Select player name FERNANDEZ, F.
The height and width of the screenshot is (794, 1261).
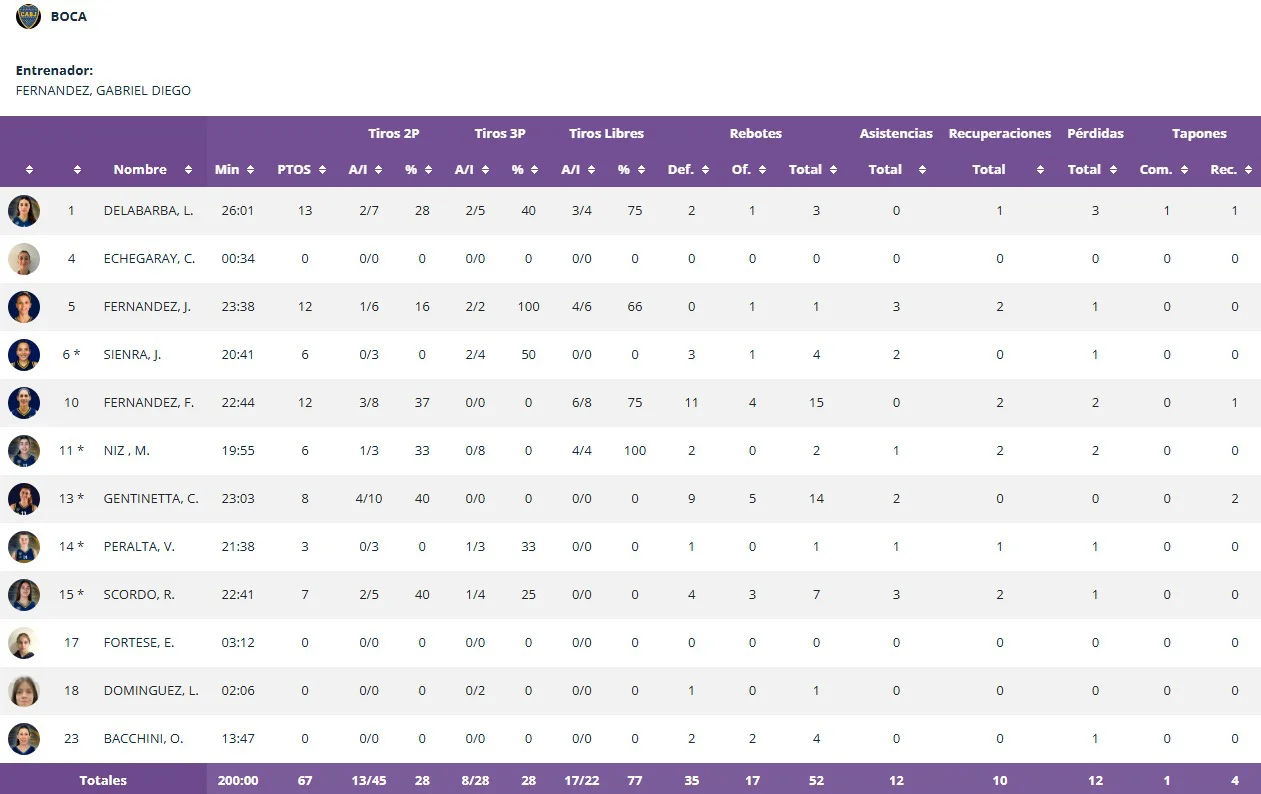pos(149,403)
